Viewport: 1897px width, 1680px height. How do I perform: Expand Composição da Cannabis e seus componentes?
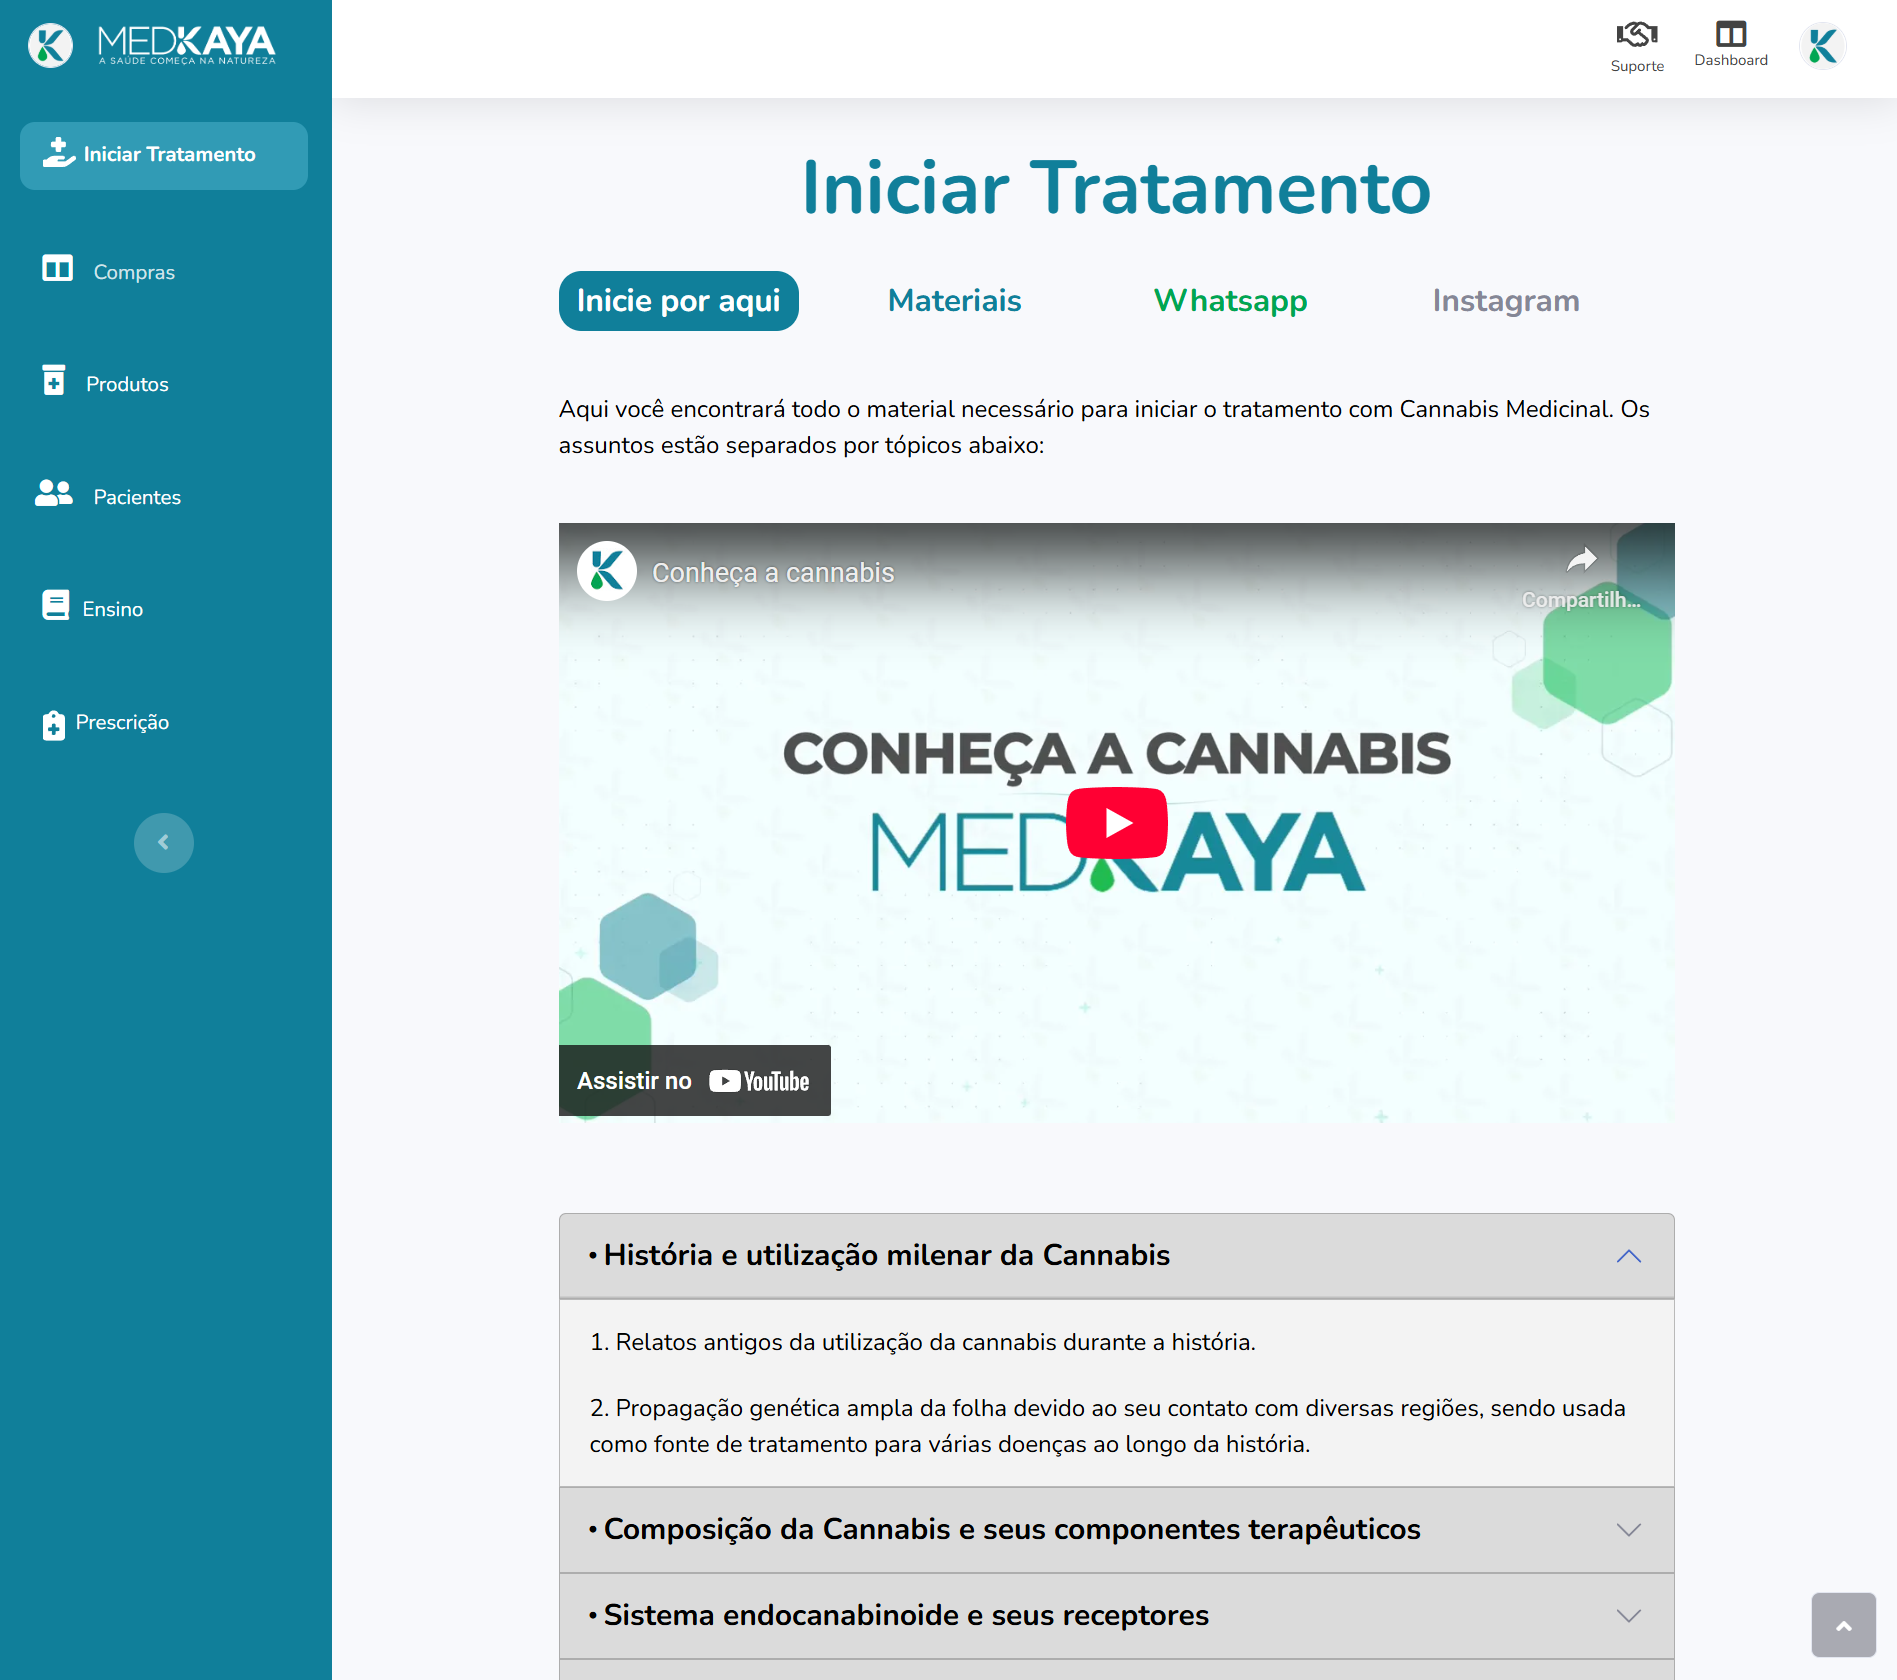click(x=1117, y=1530)
